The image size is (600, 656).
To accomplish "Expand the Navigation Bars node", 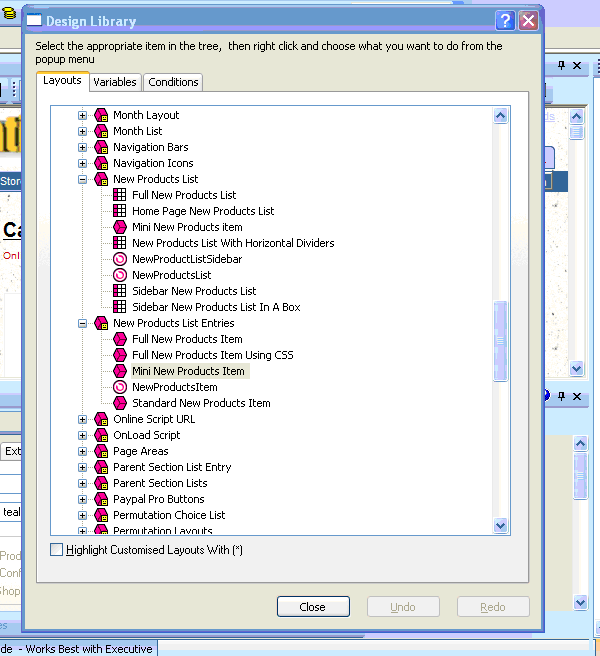I will click(x=83, y=147).
